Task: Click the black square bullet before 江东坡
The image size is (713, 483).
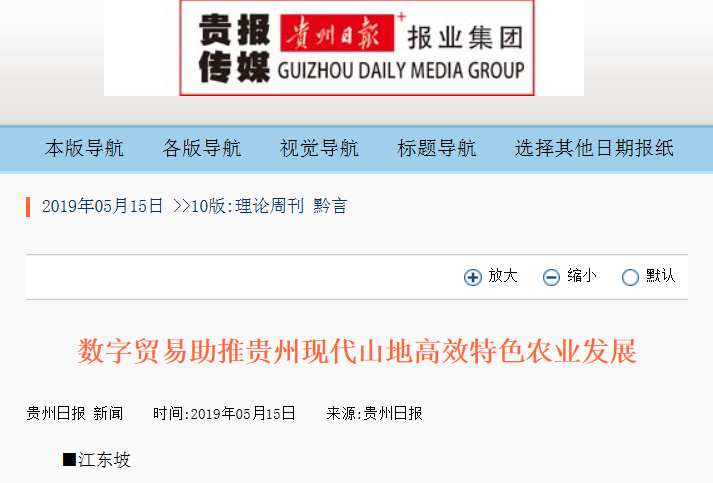Action: click(69, 460)
